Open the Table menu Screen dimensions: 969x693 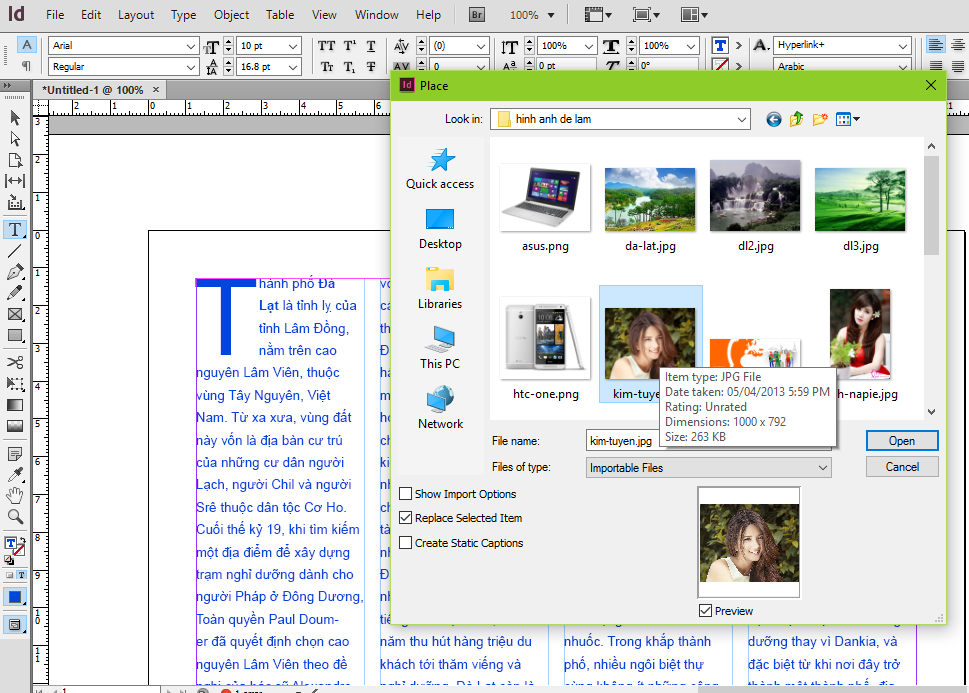280,15
